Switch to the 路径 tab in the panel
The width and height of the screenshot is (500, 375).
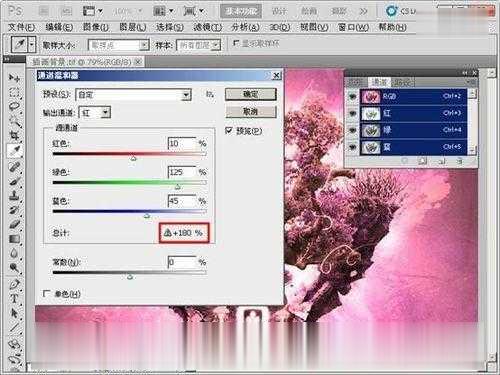(402, 82)
